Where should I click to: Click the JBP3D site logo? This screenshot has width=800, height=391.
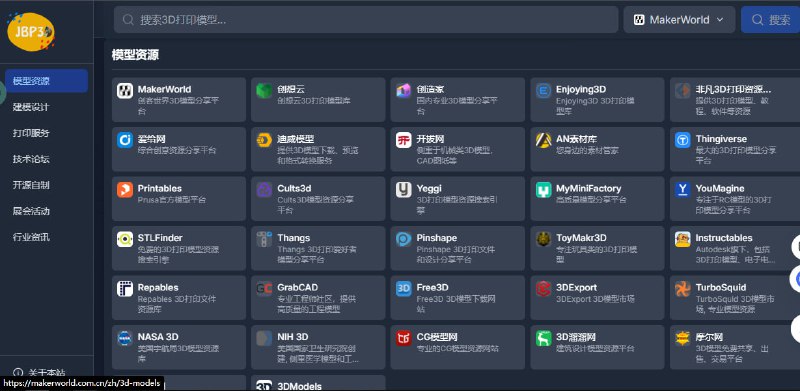tap(31, 32)
